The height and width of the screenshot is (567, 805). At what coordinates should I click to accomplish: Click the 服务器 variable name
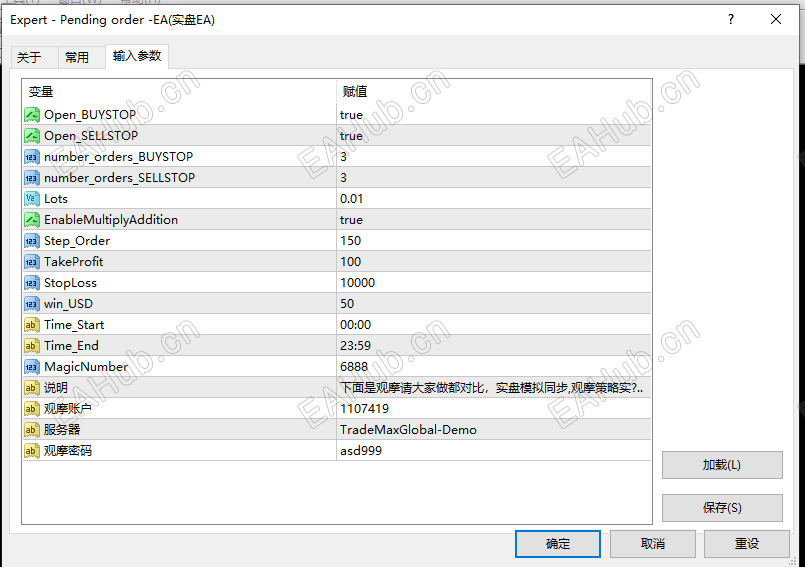[62, 430]
